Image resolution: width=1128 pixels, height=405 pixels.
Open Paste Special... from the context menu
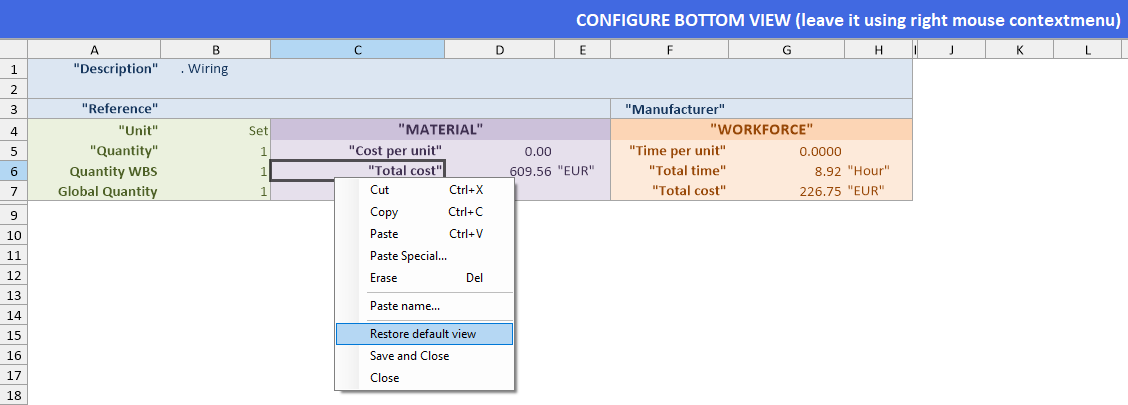(408, 256)
